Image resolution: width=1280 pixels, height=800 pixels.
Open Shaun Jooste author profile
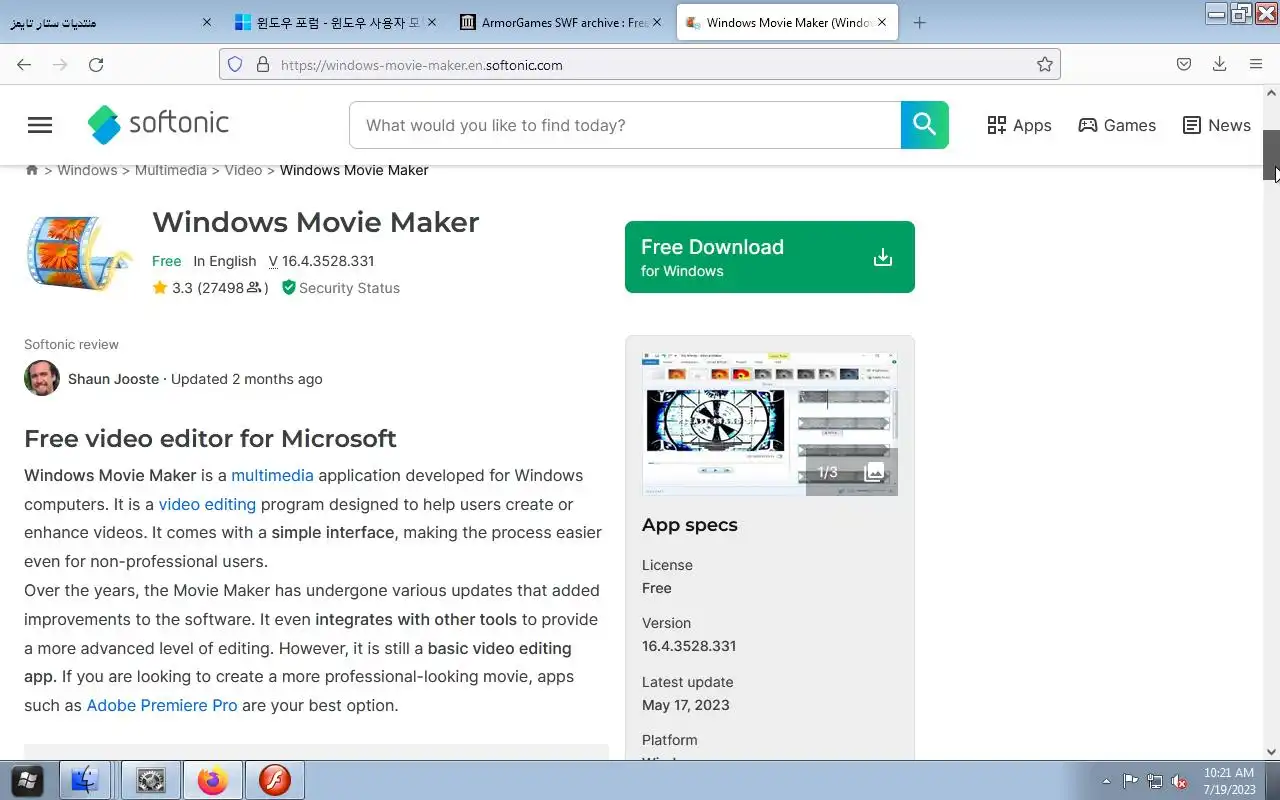[113, 379]
